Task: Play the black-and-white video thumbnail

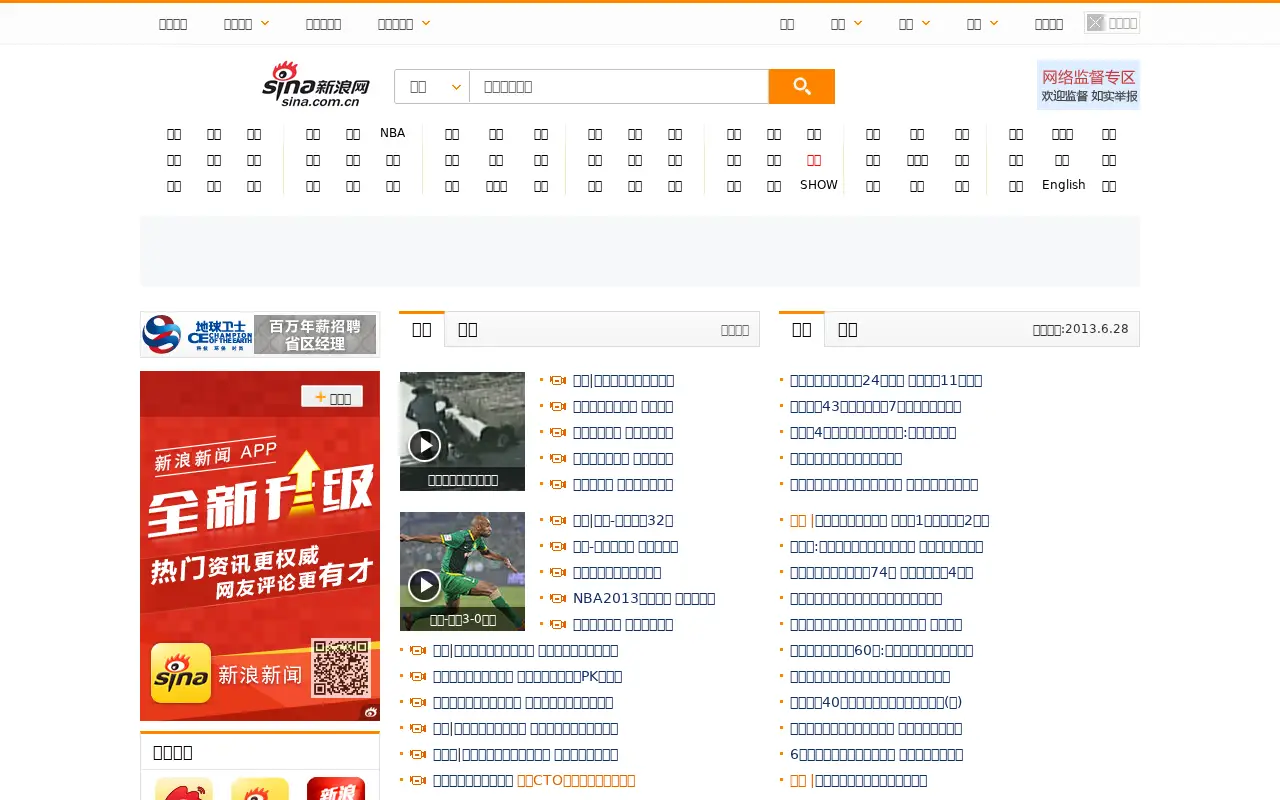Action: [462, 431]
